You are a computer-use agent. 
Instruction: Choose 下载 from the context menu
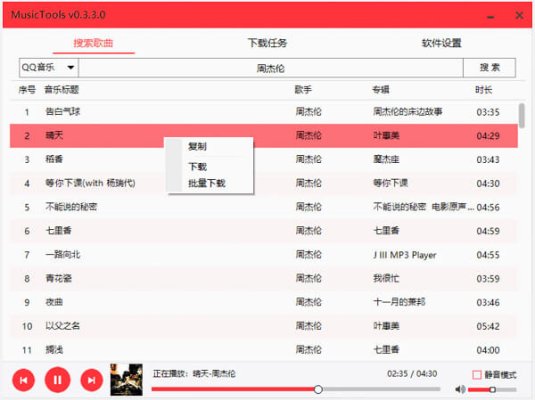197,167
